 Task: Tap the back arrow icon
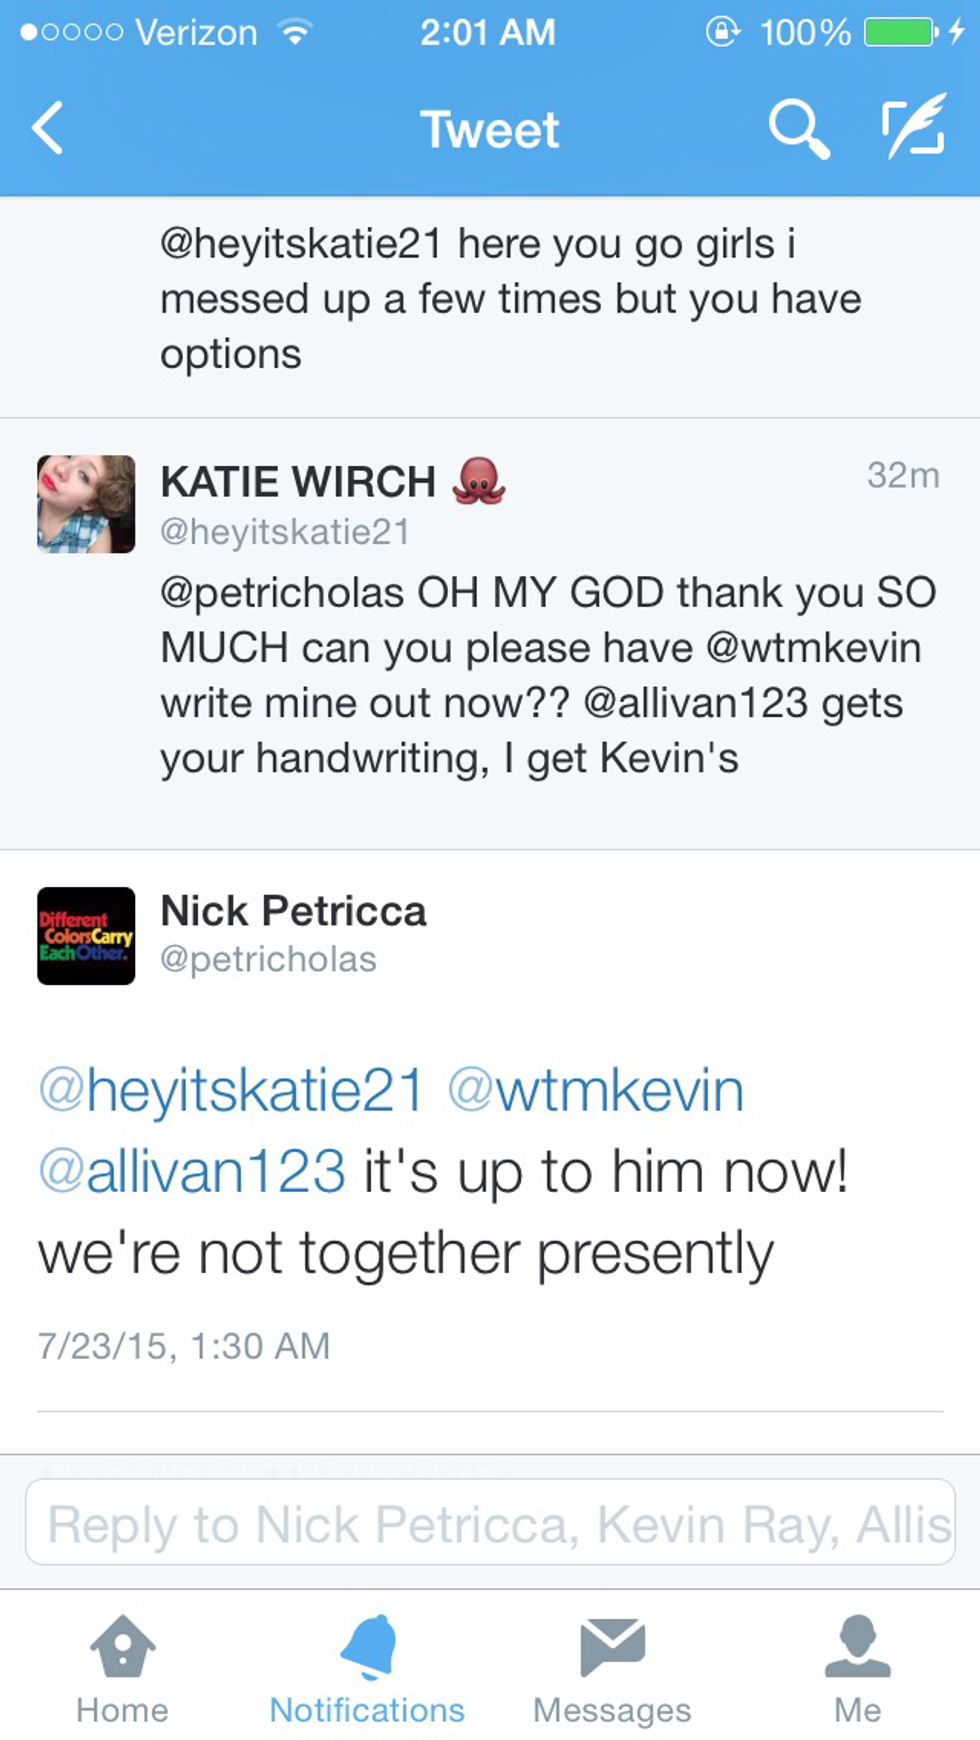pos(47,128)
